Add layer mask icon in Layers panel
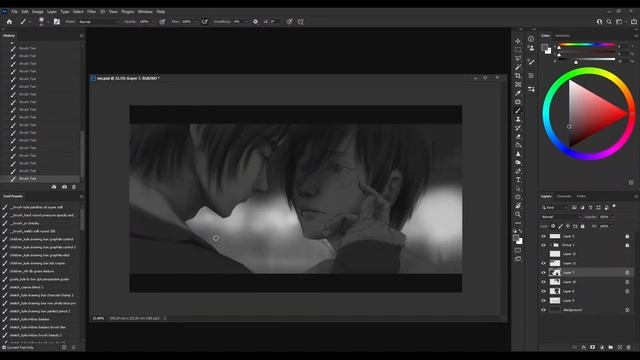640x360 pixels. pyautogui.click(x=593, y=347)
